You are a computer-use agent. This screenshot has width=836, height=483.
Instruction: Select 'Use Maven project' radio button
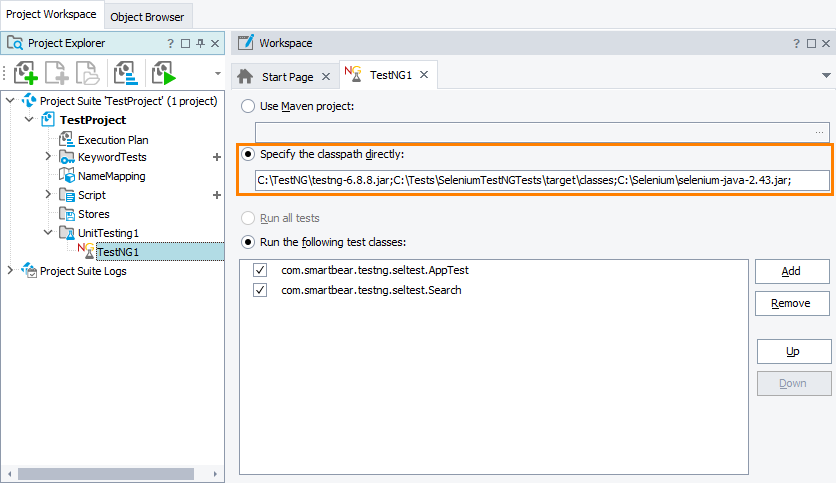(x=247, y=106)
